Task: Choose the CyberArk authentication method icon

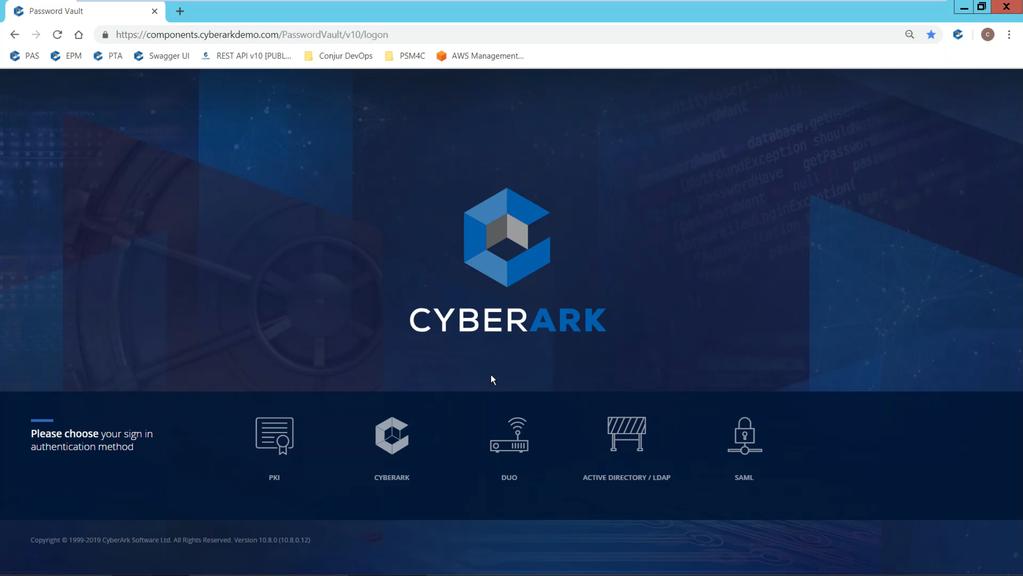Action: point(391,436)
